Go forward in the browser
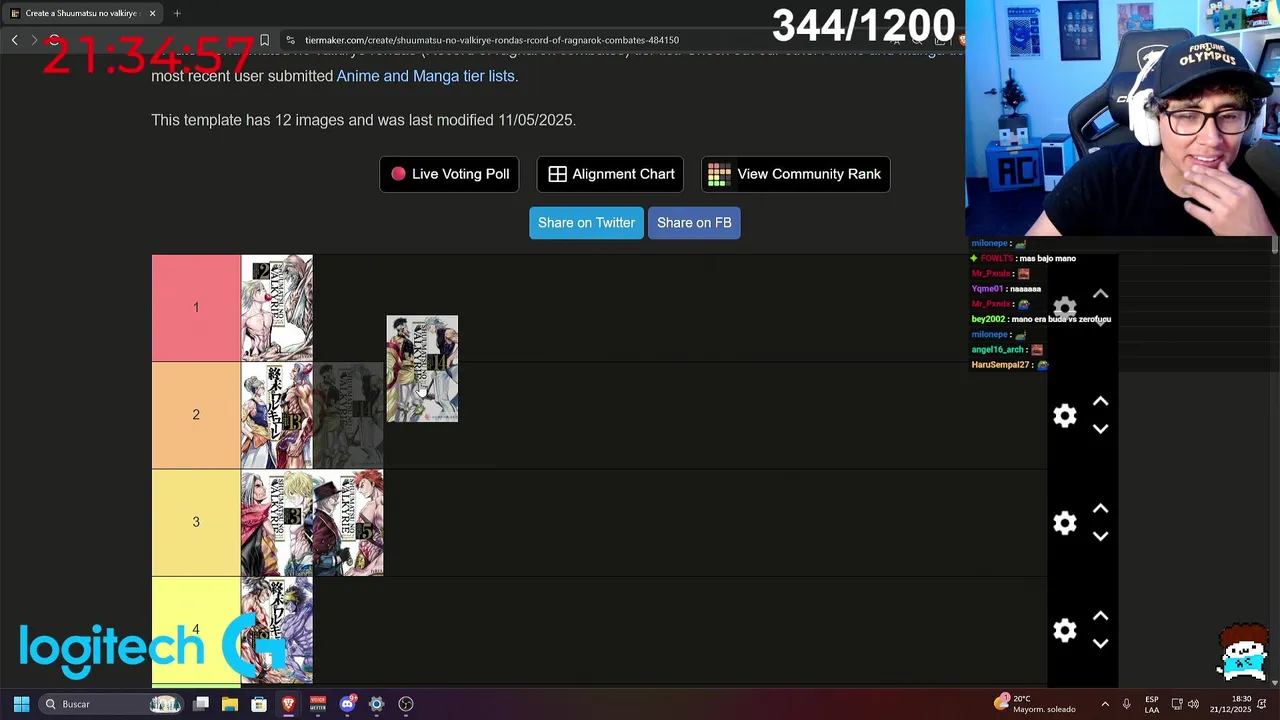 pyautogui.click(x=34, y=40)
